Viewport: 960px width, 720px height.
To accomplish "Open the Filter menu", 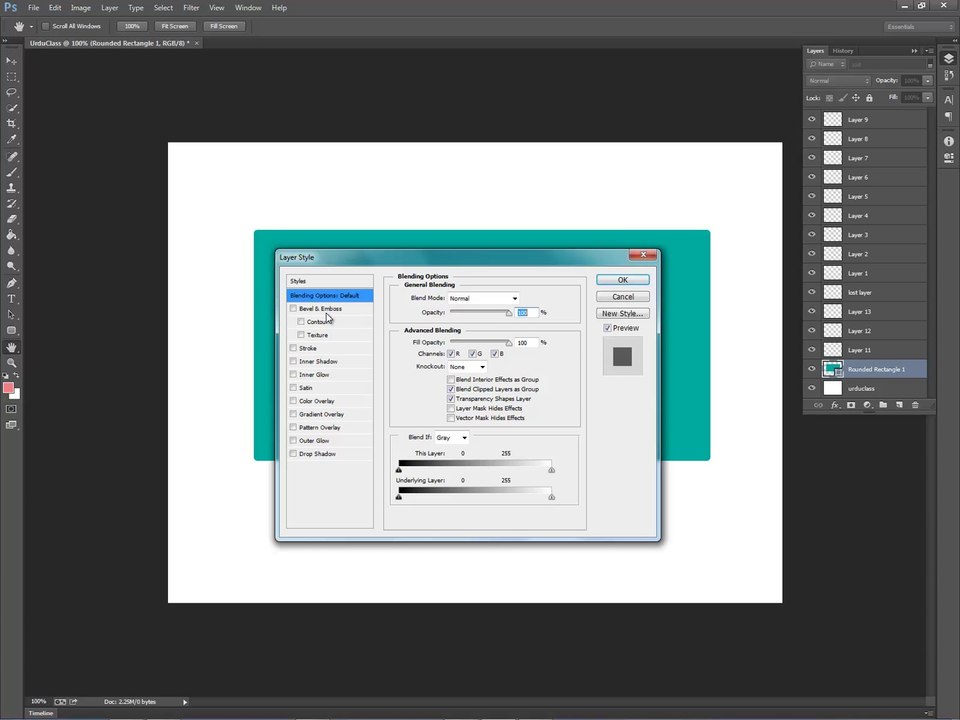I will tap(191, 8).
